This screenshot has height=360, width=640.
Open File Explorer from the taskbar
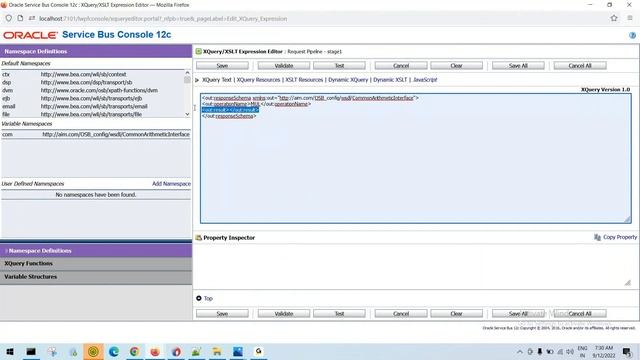217,351
